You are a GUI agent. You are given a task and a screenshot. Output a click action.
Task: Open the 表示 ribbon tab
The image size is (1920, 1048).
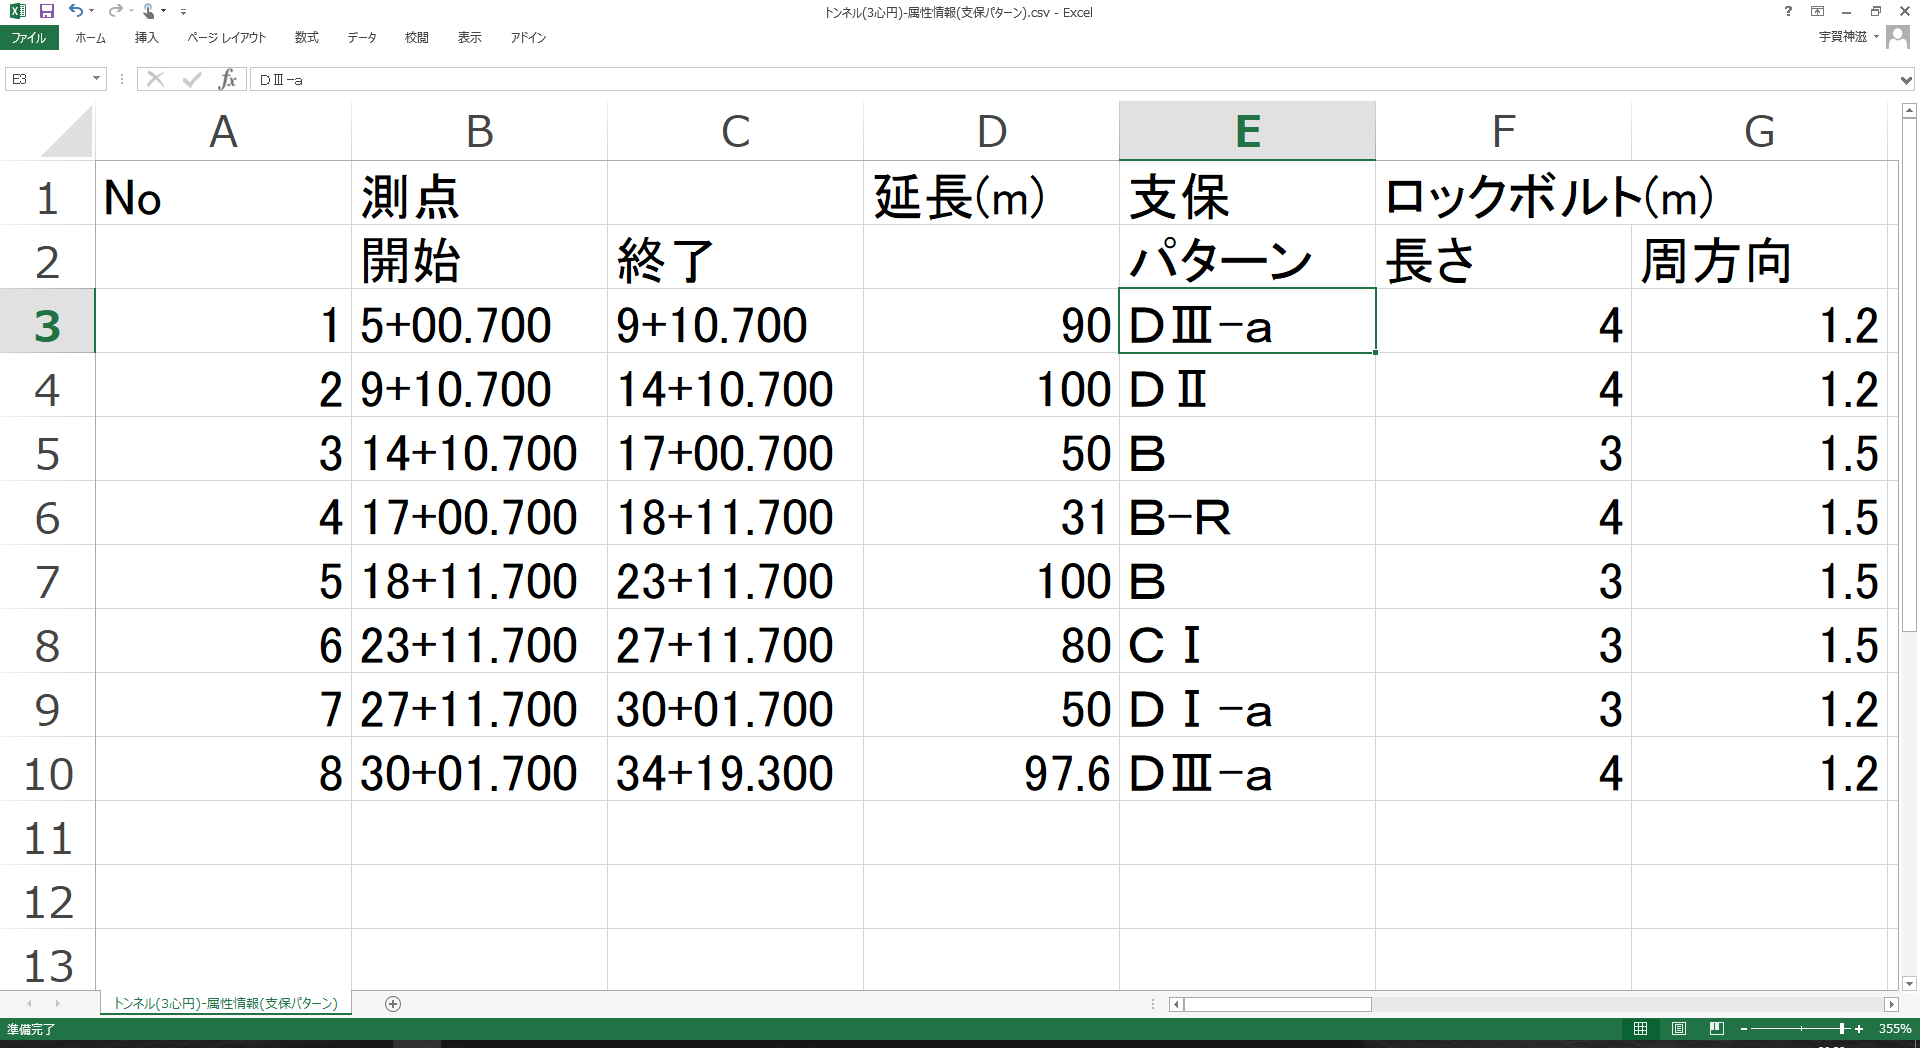pos(469,37)
